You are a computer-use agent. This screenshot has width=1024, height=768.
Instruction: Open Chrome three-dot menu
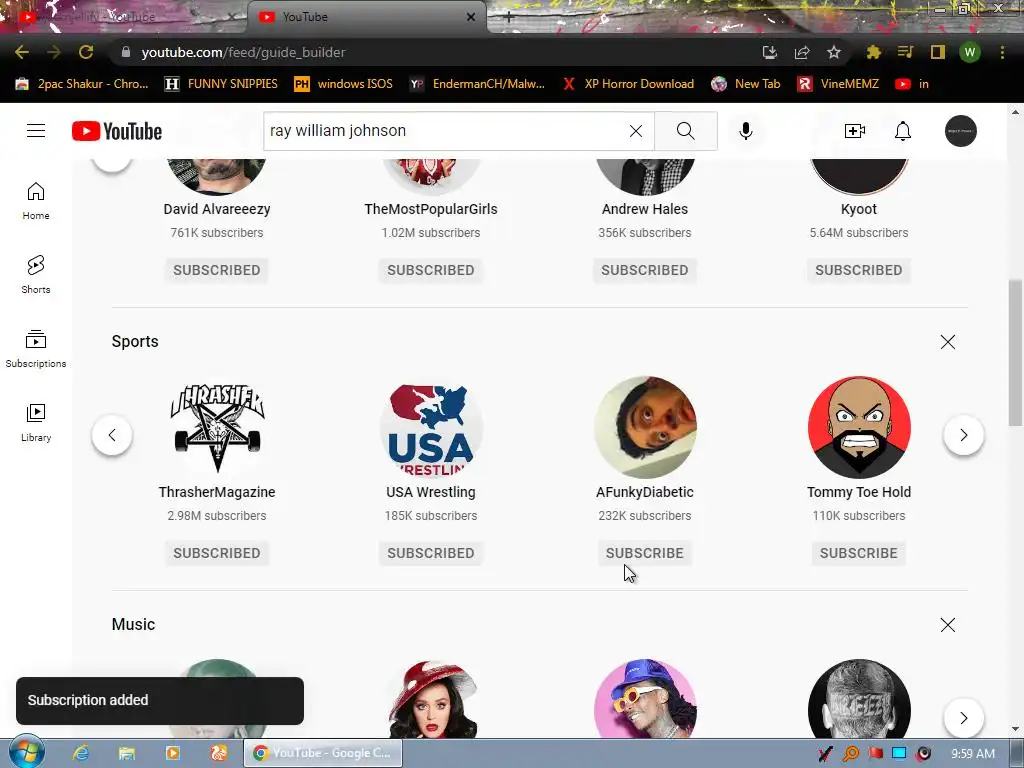click(x=1002, y=52)
